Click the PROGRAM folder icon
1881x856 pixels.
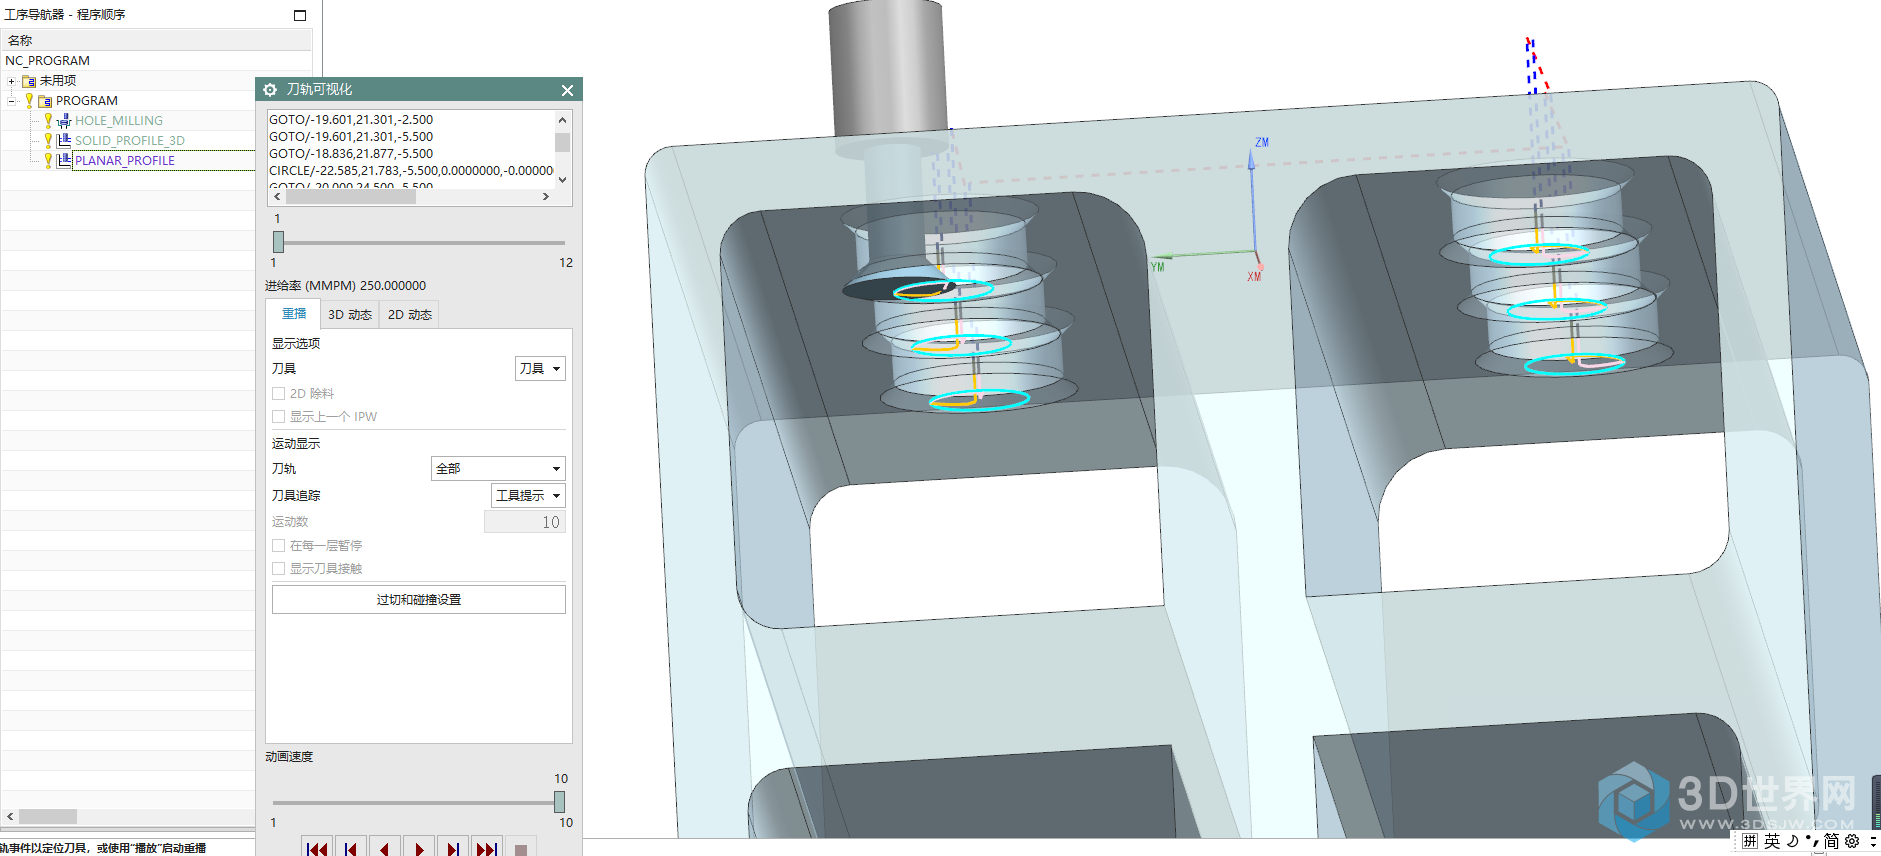(45, 101)
